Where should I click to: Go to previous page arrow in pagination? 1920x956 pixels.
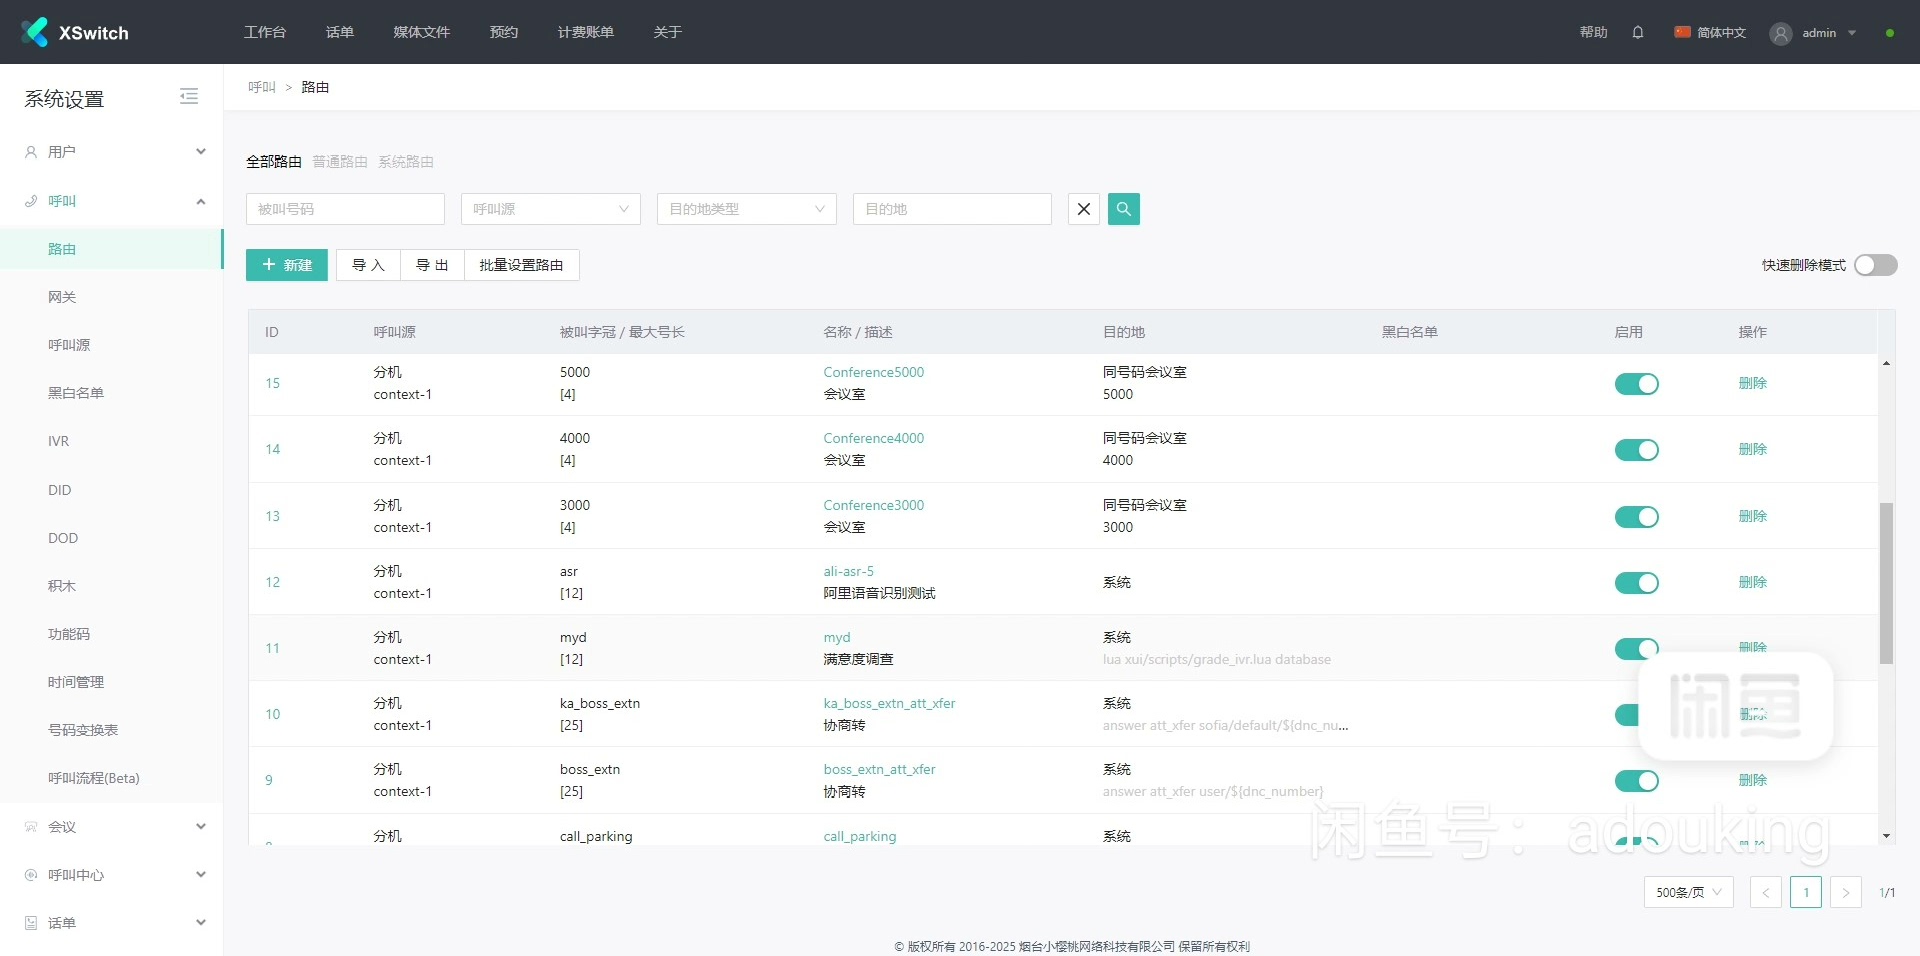pos(1766,892)
